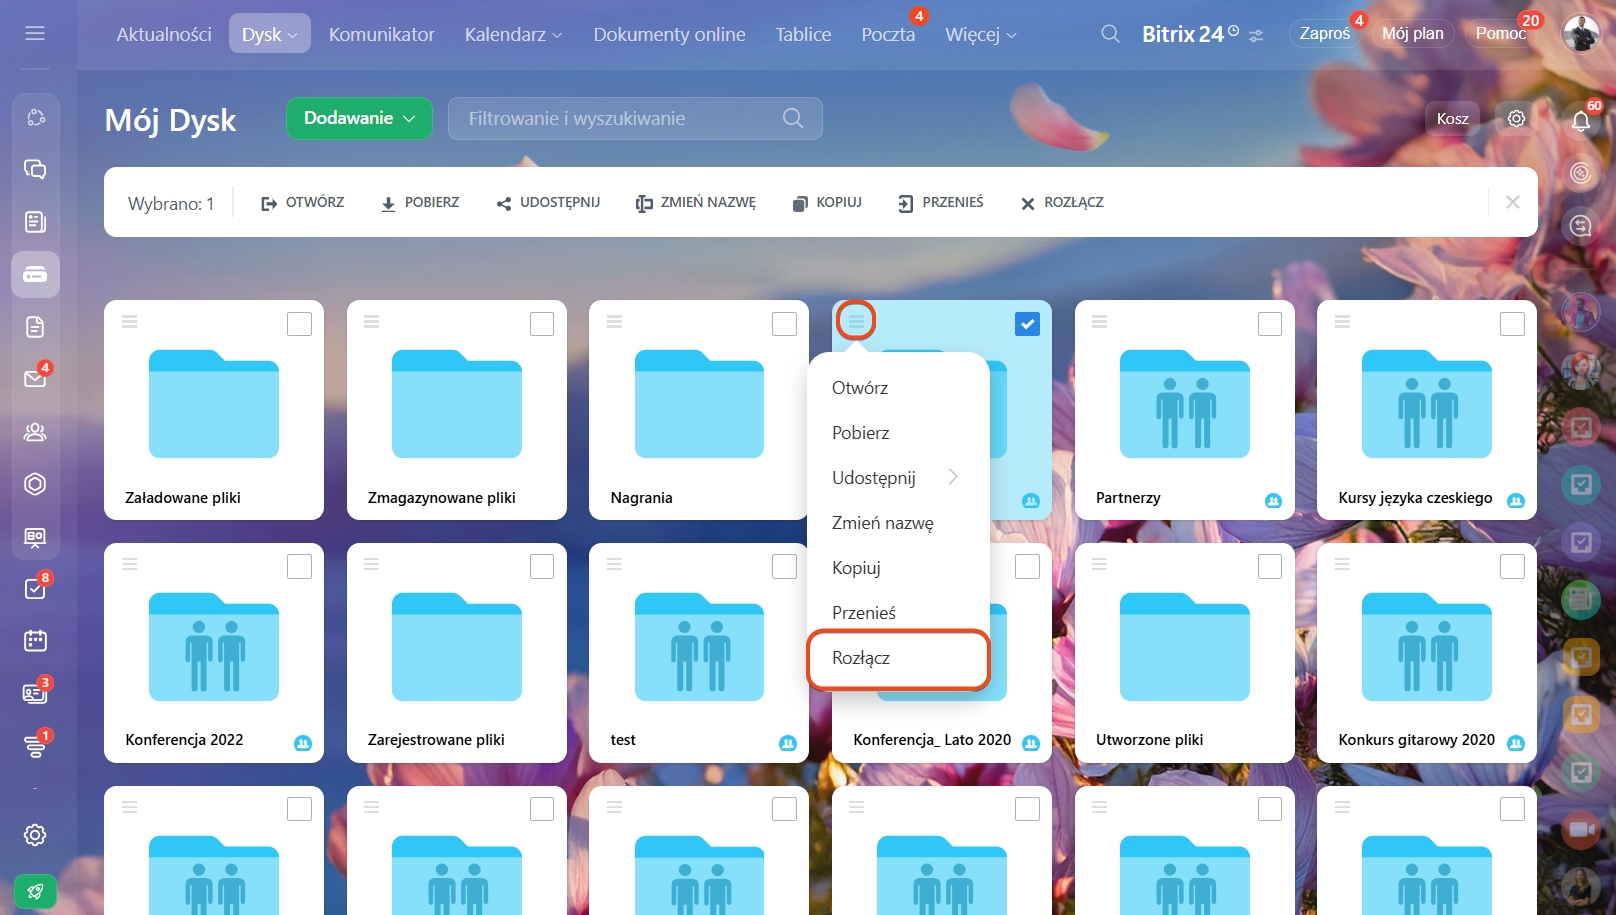
Task: Click the magnifier icon in filter field
Action: tap(793, 118)
